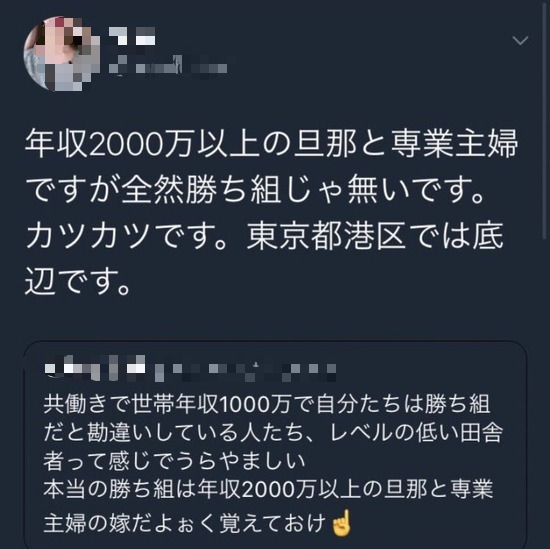Click the first line starting 年収2000万以上の旦那
This screenshot has height=549, width=550.
click(271, 143)
